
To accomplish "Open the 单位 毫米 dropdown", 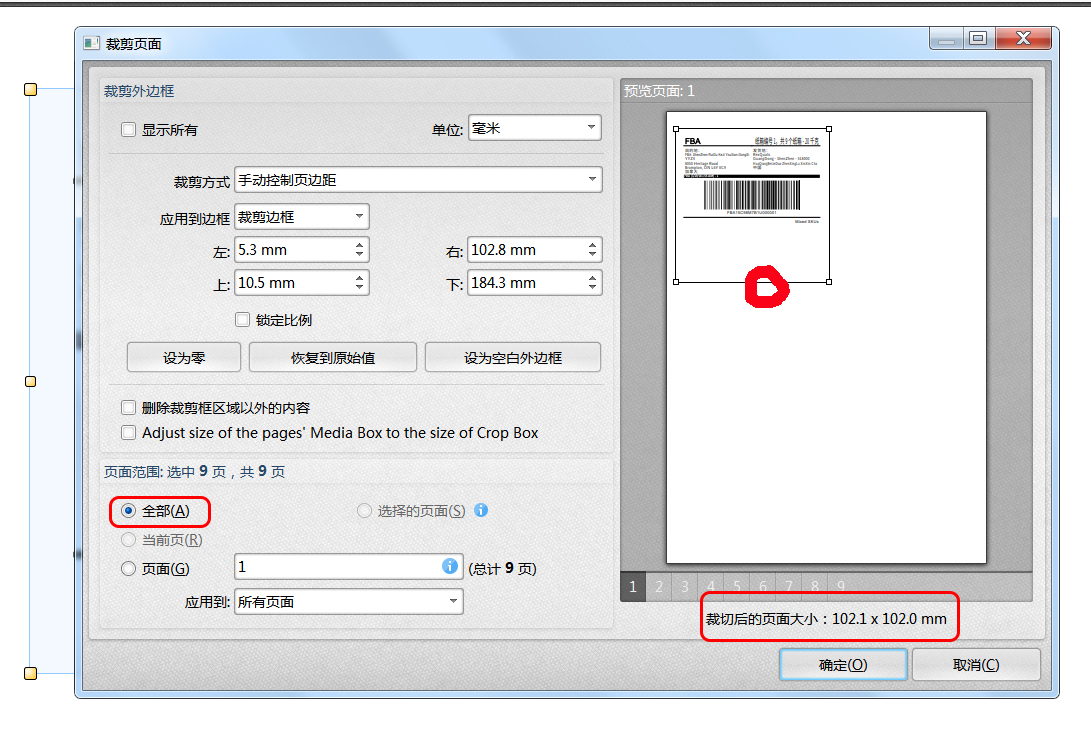I will click(x=534, y=128).
